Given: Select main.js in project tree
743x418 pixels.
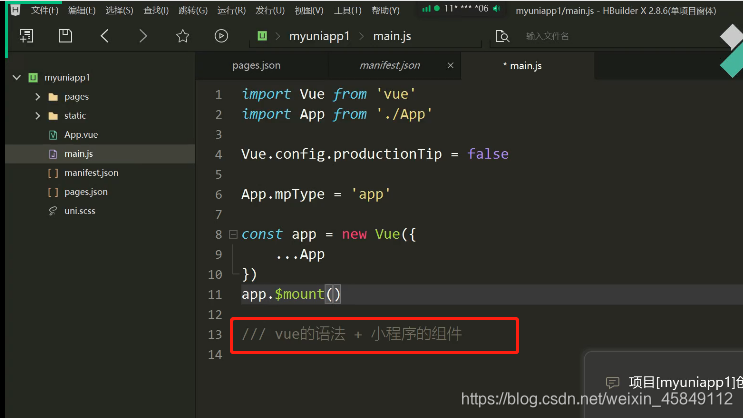Looking at the screenshot, I should click(x=78, y=154).
